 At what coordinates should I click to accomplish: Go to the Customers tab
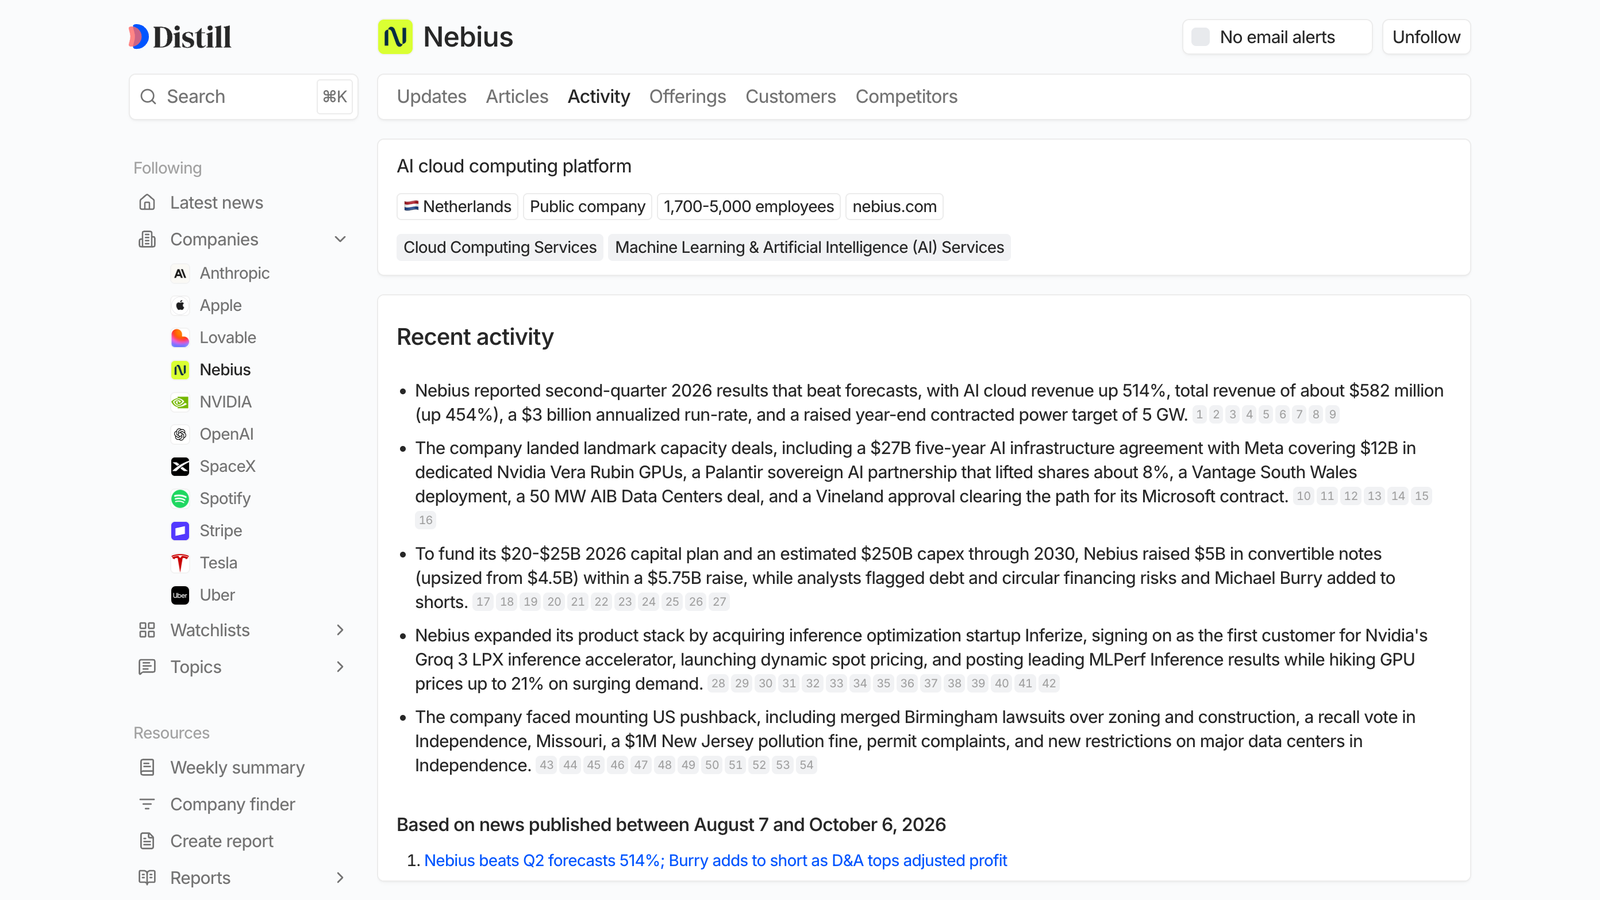[x=791, y=97]
